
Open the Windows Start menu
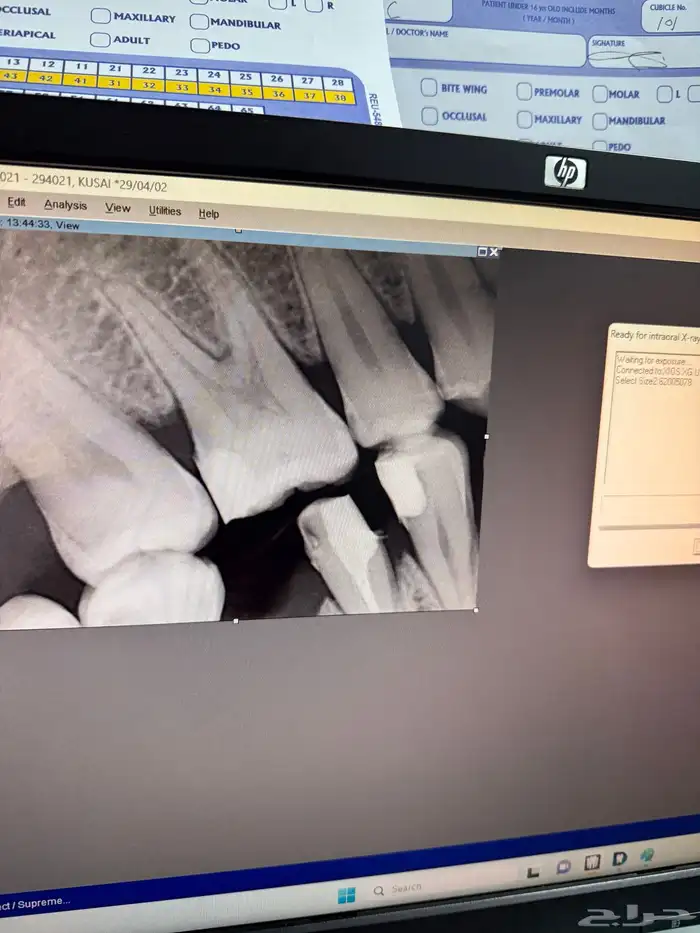pyautogui.click(x=346, y=895)
